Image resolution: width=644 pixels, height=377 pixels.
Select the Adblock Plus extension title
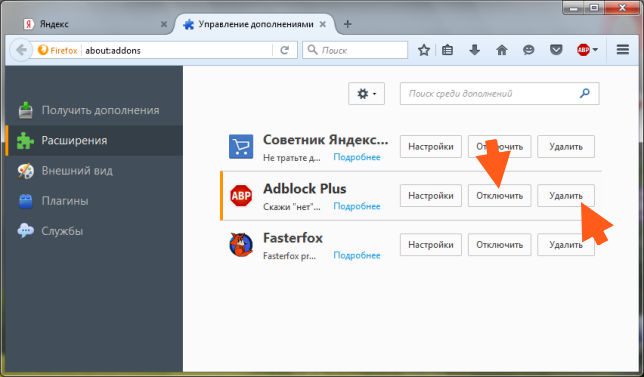pos(305,188)
